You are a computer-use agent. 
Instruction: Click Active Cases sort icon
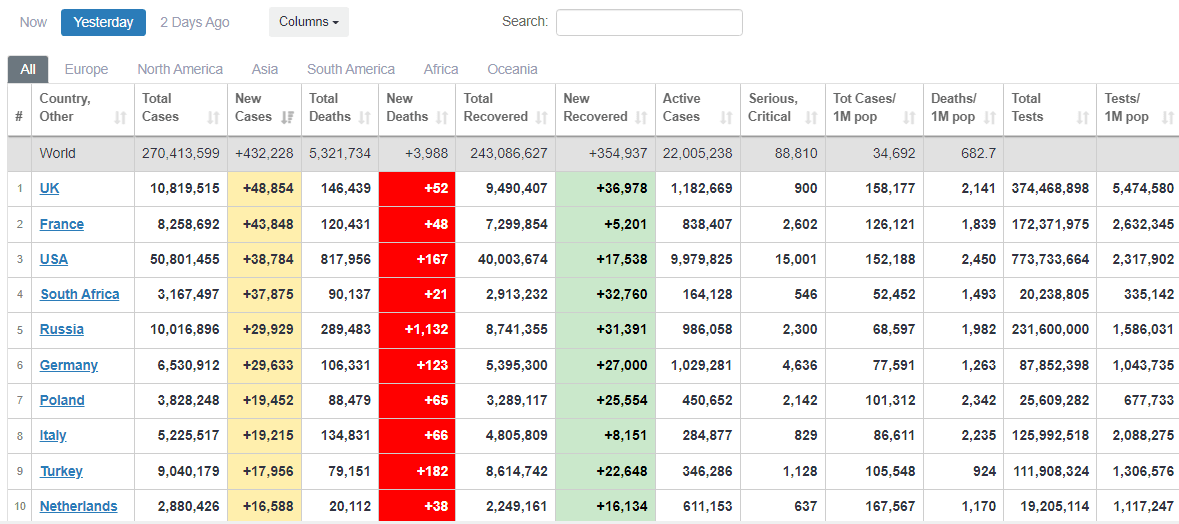coord(725,117)
